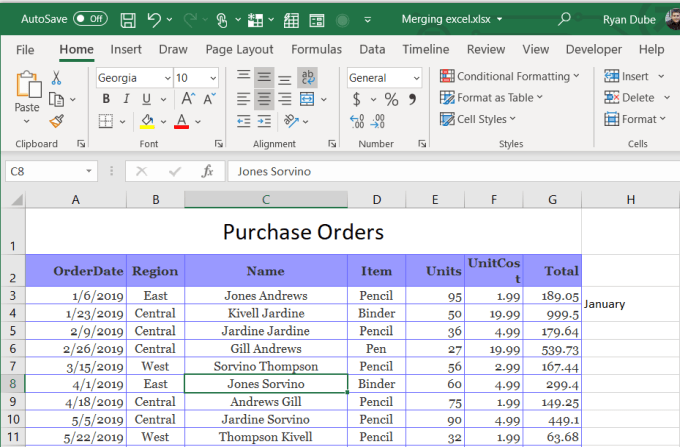The image size is (680, 447).
Task: Toggle Italic formatting
Action: coord(127,99)
